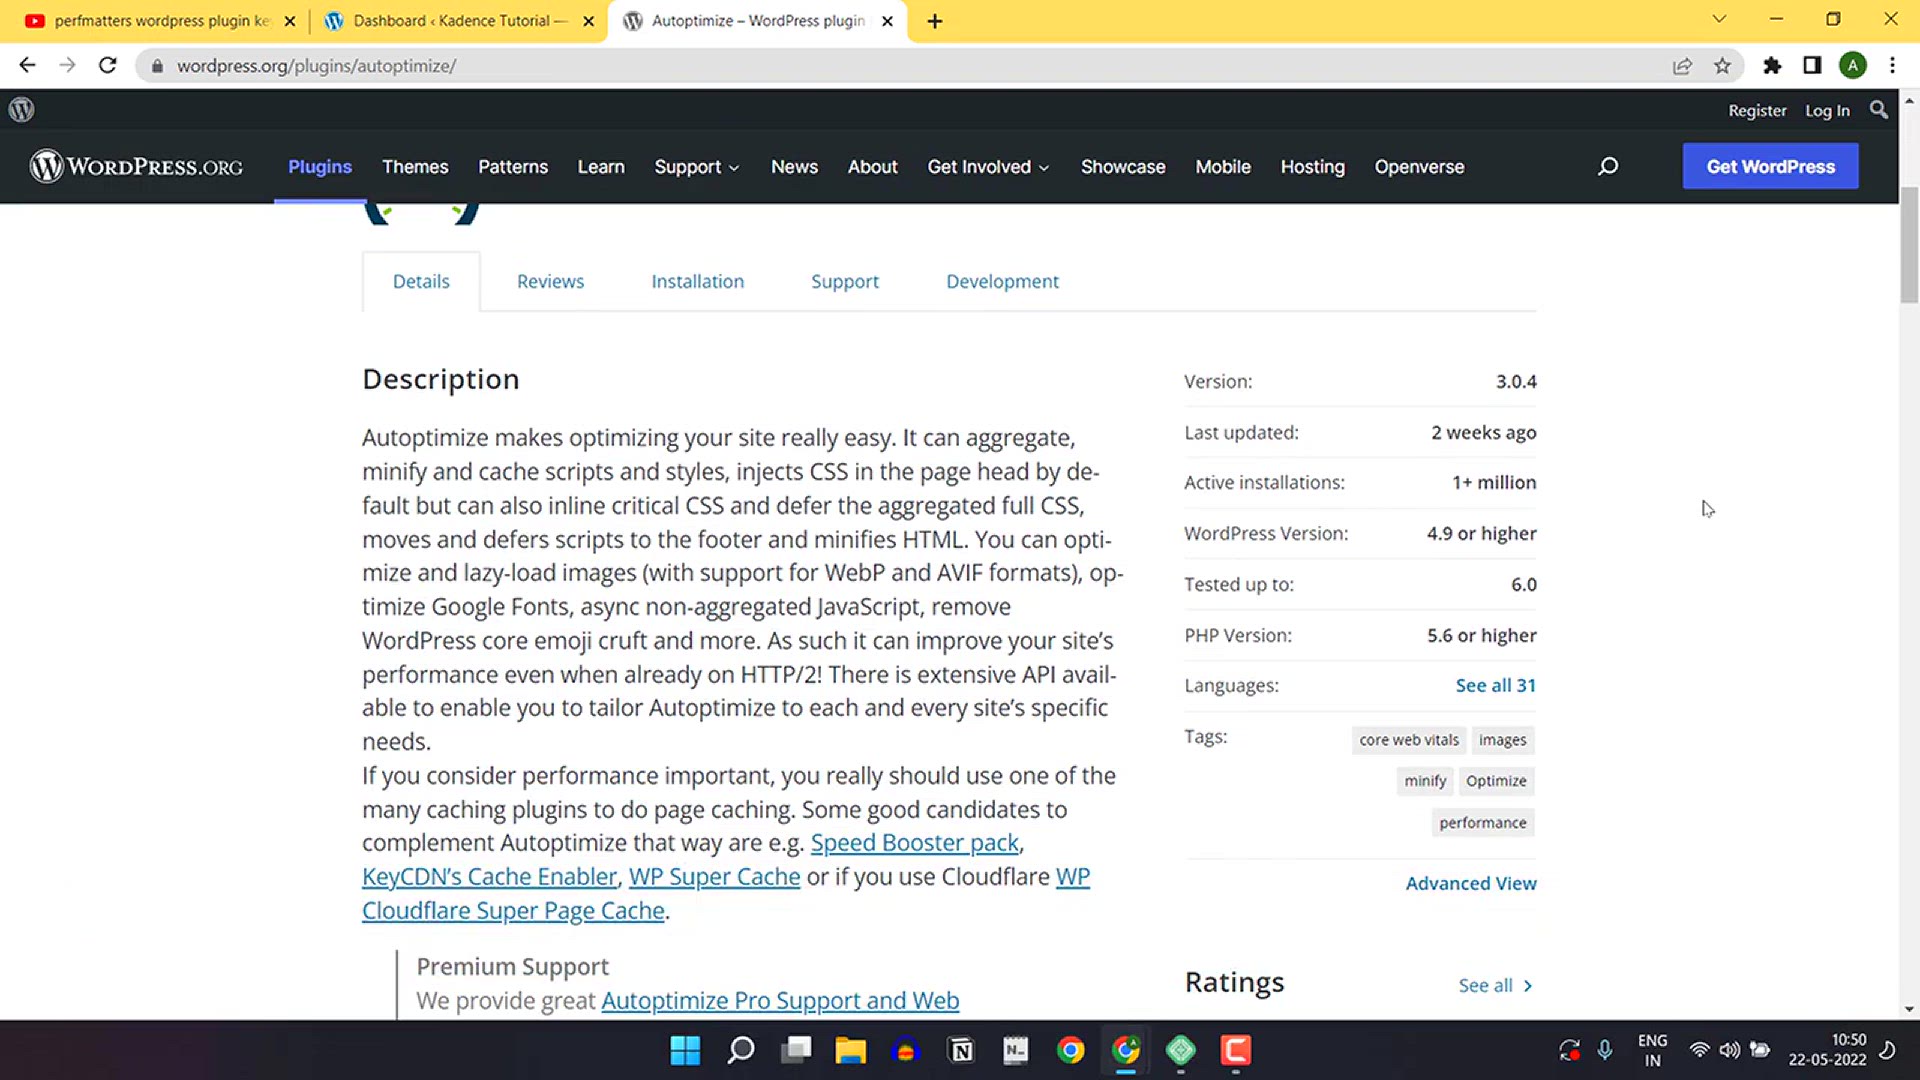Click the minify tag
This screenshot has height=1080, width=1920.
coord(1425,781)
